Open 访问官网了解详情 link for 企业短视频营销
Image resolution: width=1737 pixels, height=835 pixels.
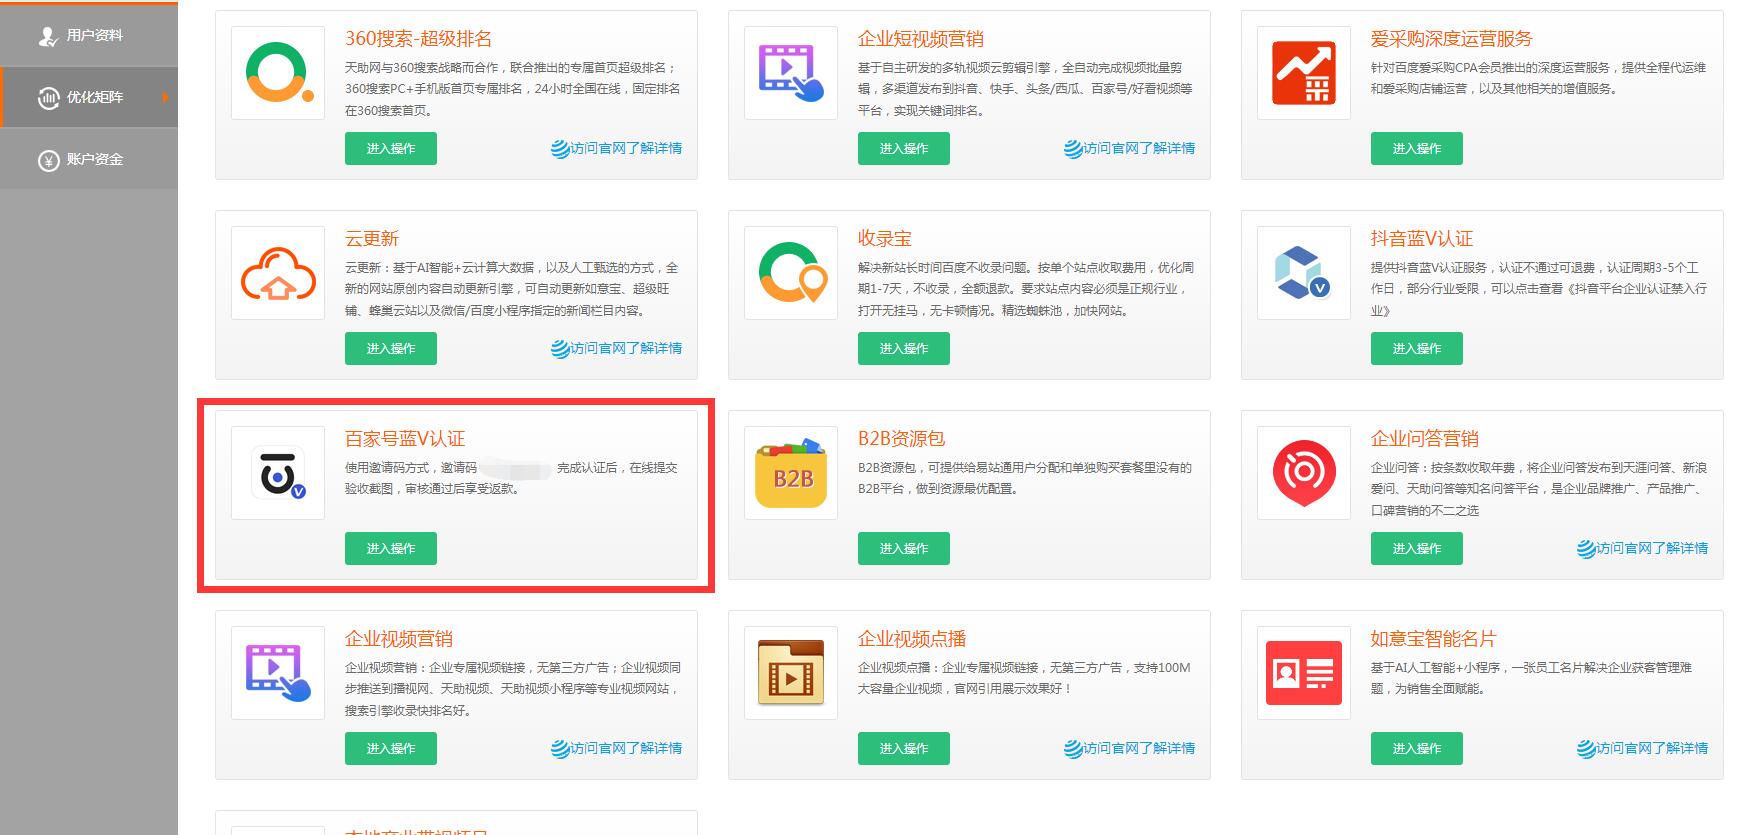[1130, 148]
